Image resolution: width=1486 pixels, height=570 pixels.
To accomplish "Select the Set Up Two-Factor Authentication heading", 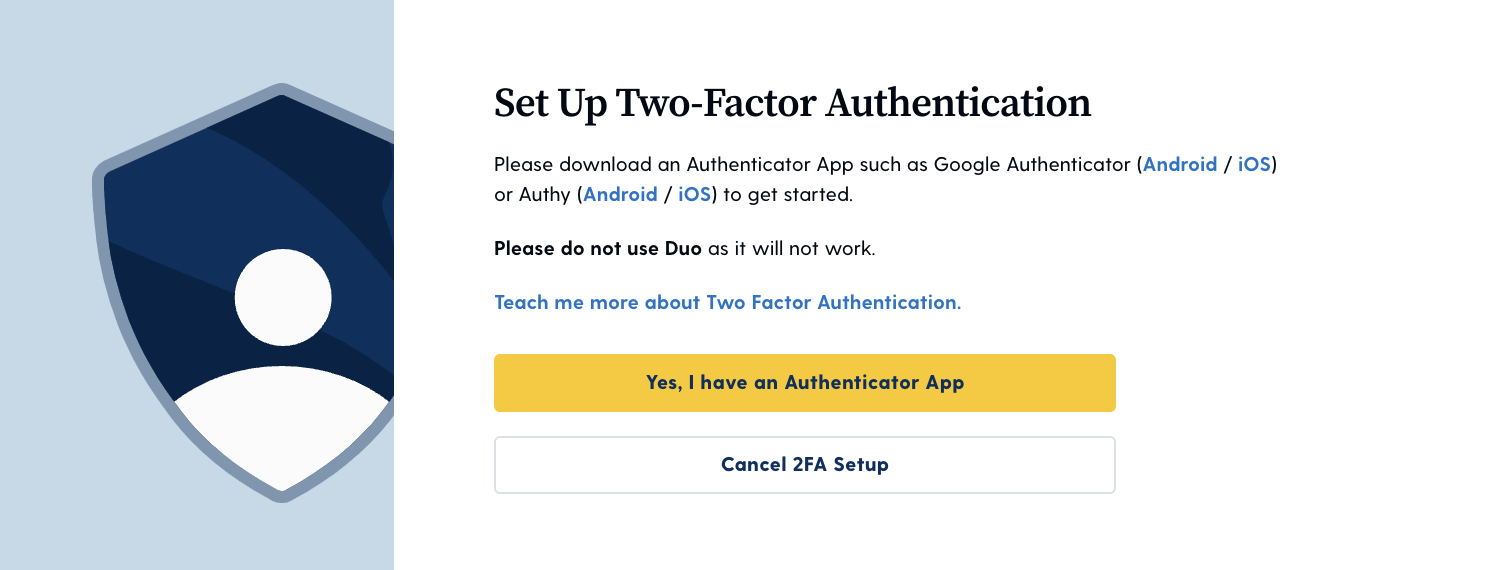I will pos(792,104).
